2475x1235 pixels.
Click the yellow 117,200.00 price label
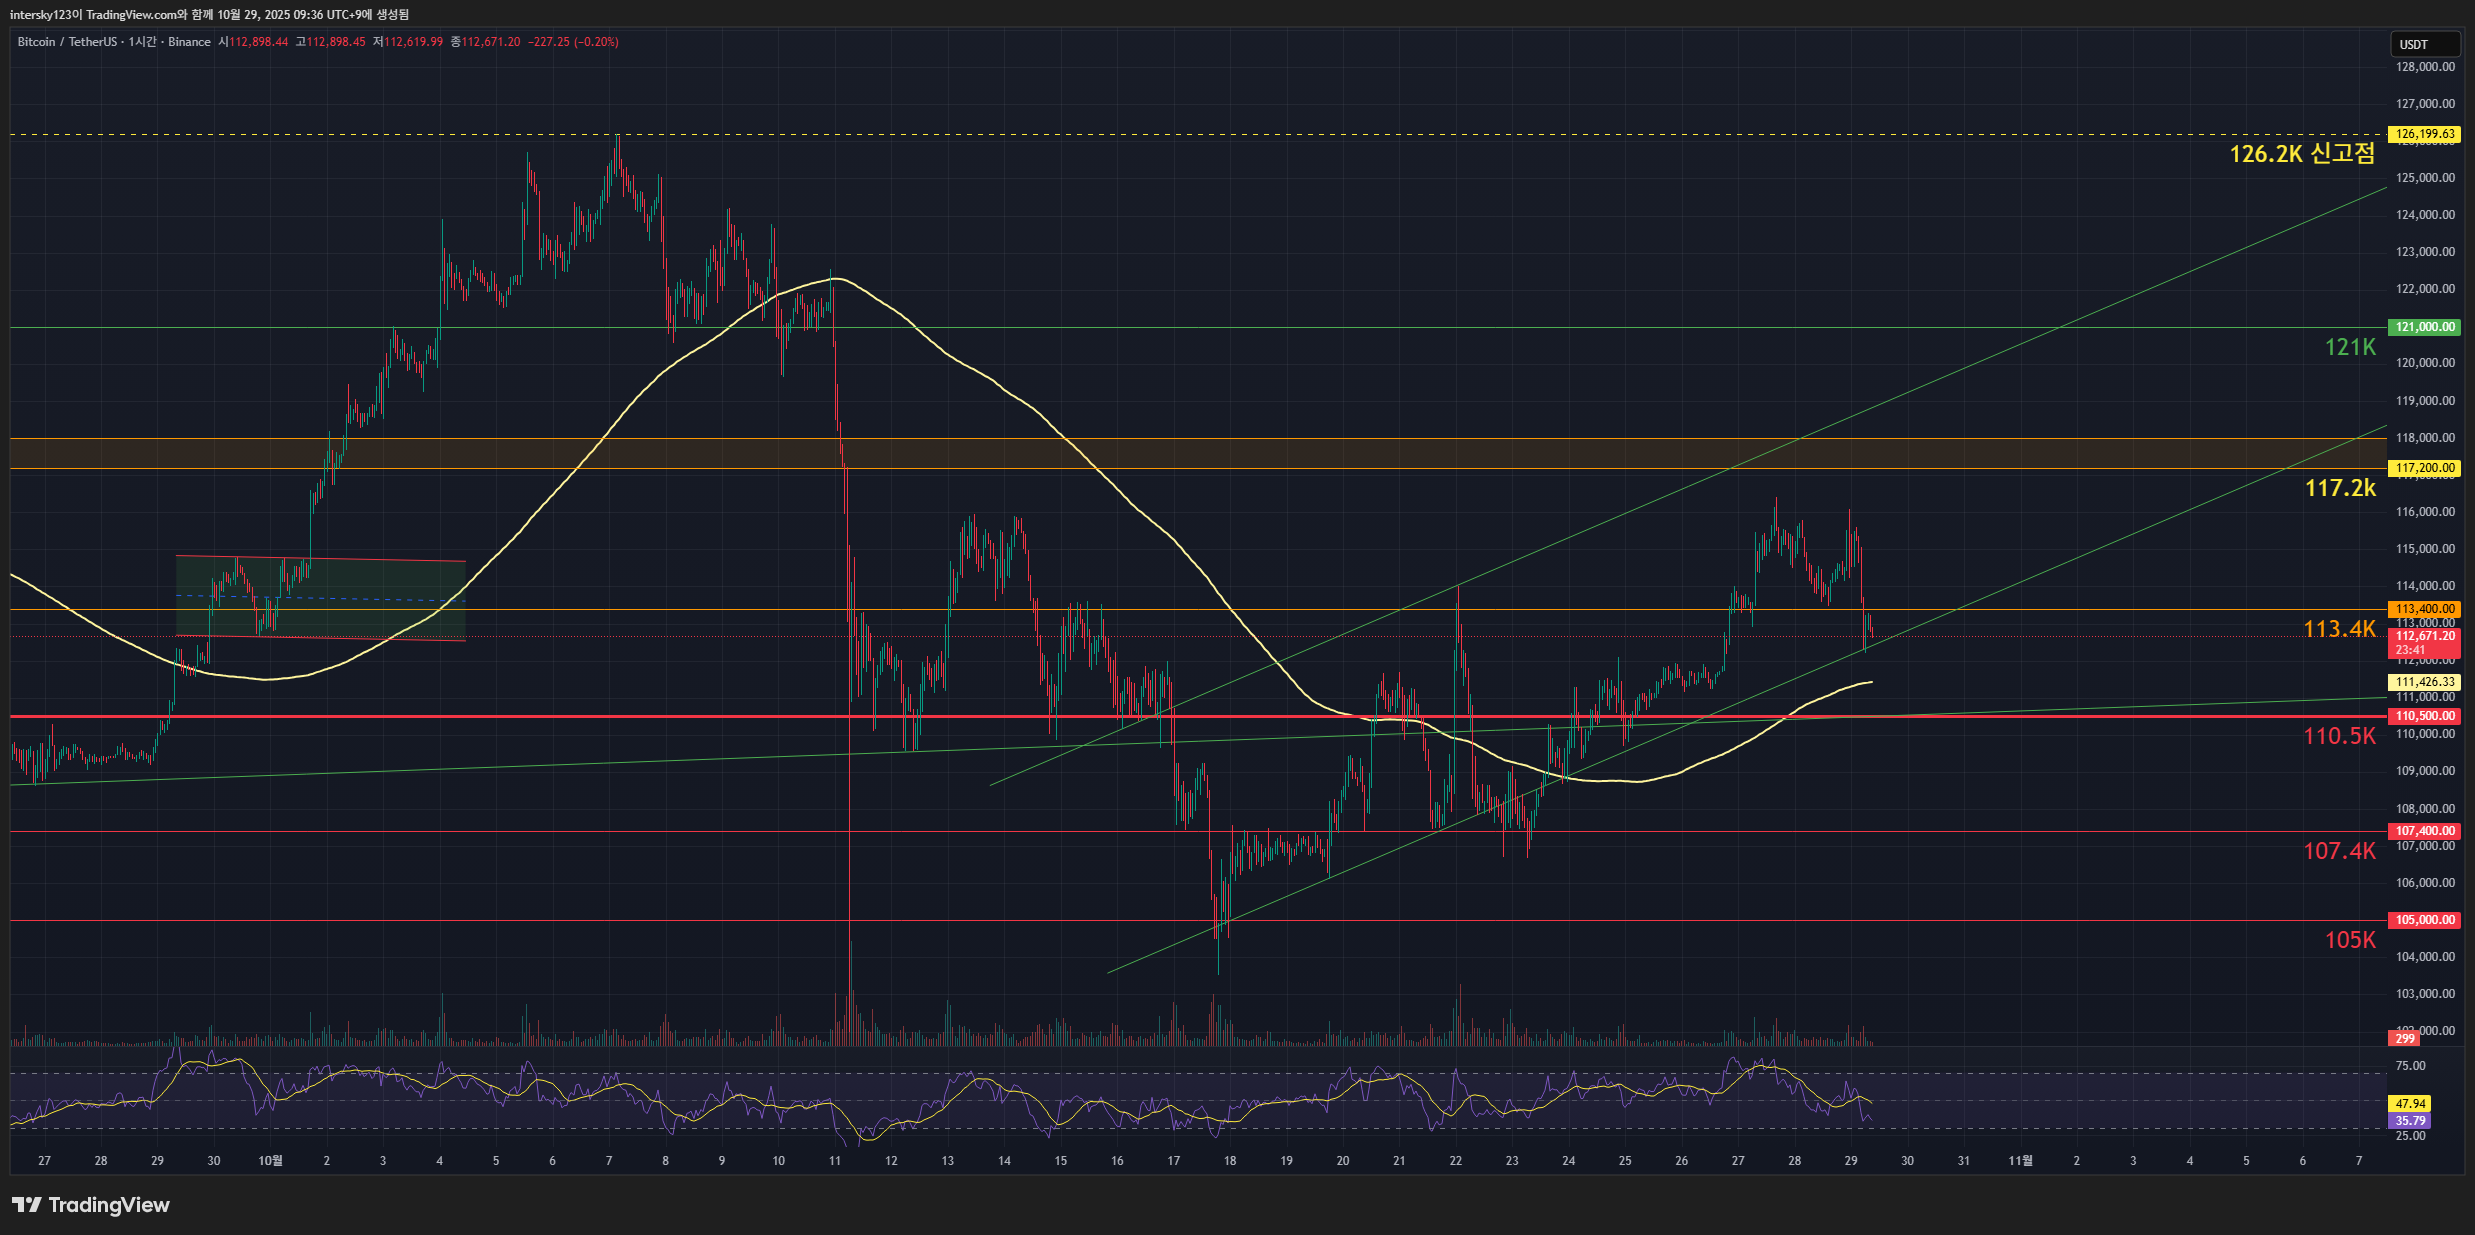[x=2424, y=468]
